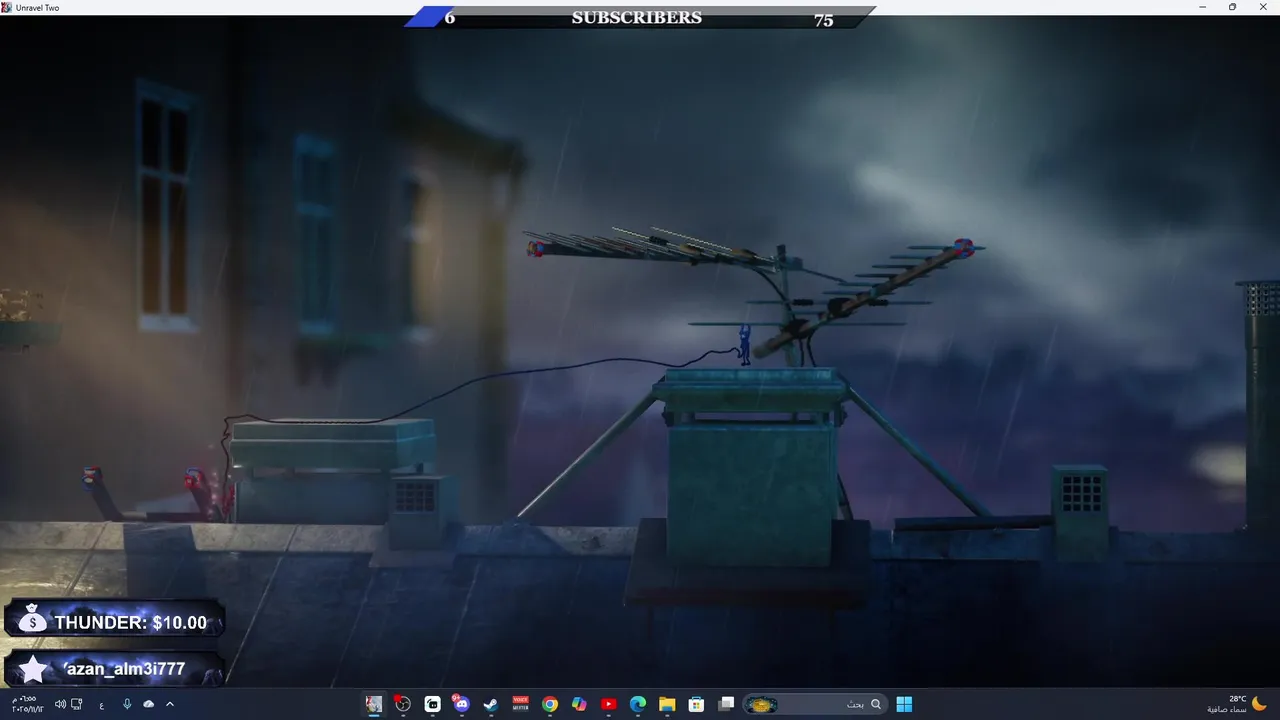Click the star icon beside azan_alm3i777
This screenshot has height=720, width=1280.
(x=33, y=669)
